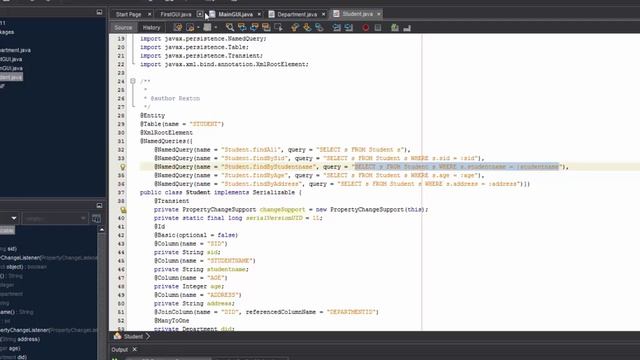This screenshot has width=640, height=360.
Task: Select Department.java in Projects tree
Action: coord(15,50)
